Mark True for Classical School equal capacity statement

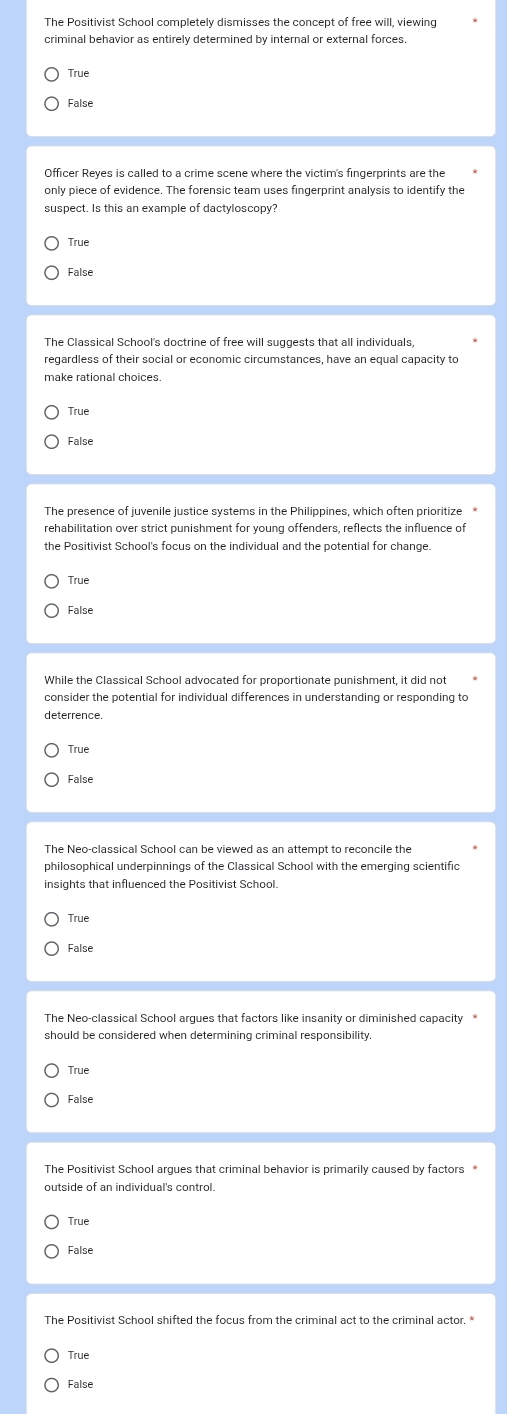pyautogui.click(x=52, y=412)
